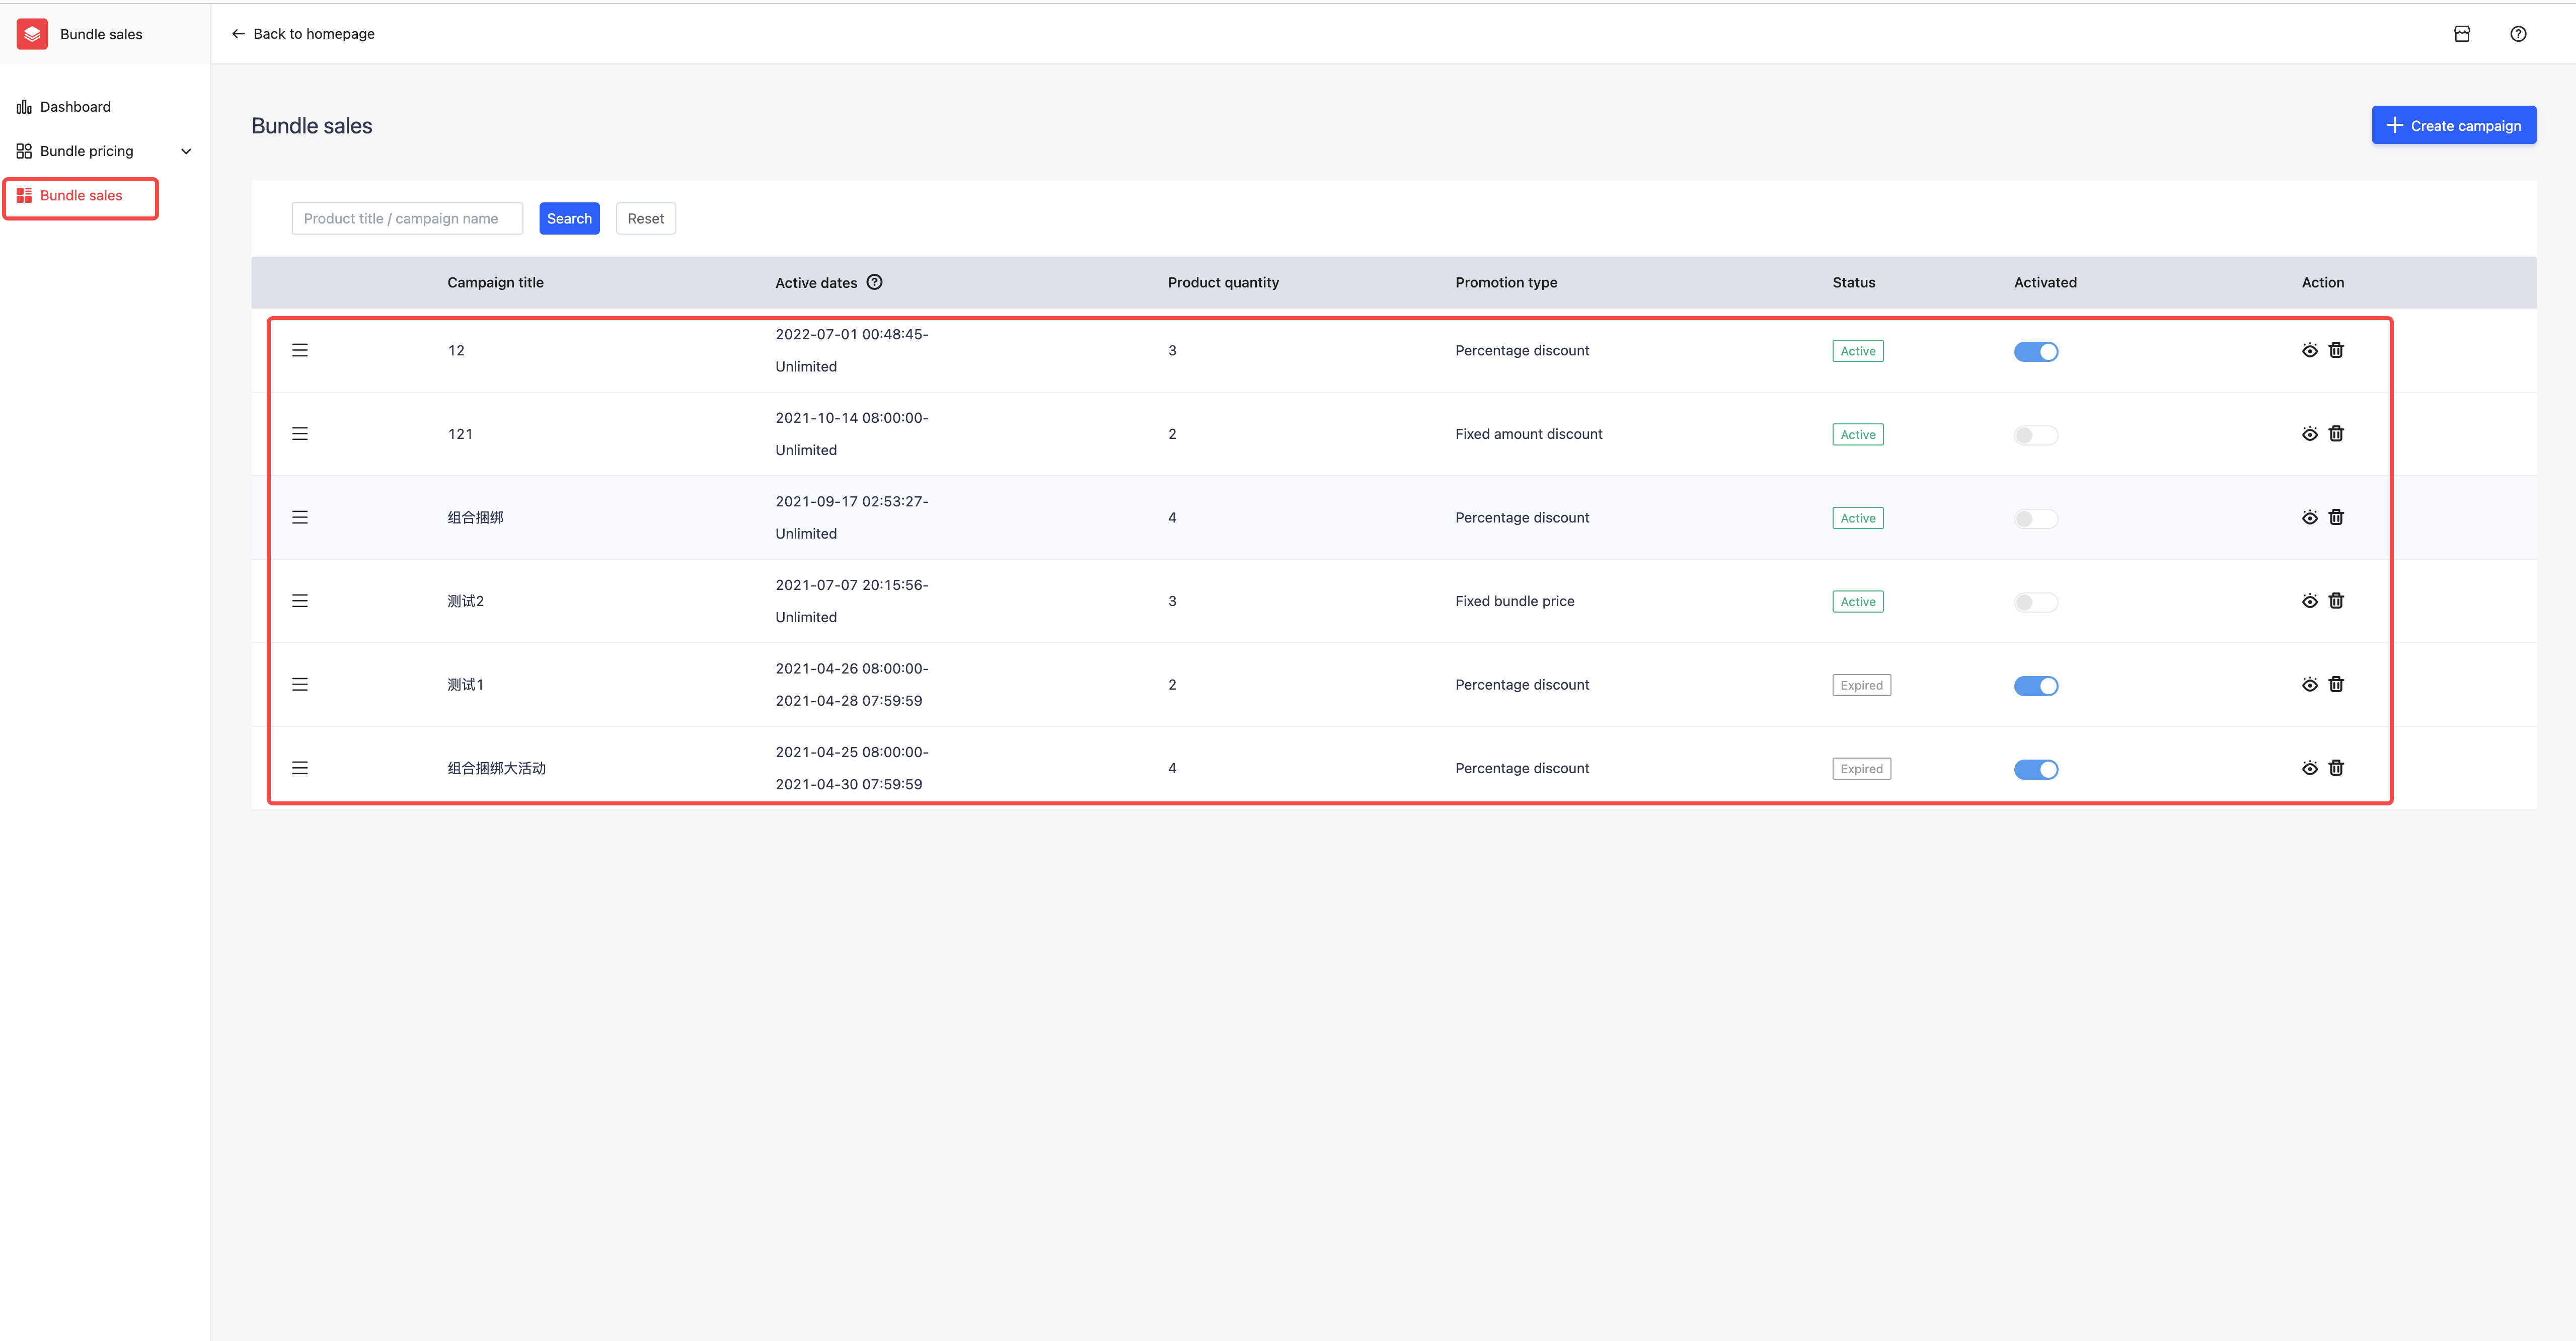Viewport: 2576px width, 1341px height.
Task: Disable Activated switch for campaign 测试1
Action: click(x=2036, y=685)
